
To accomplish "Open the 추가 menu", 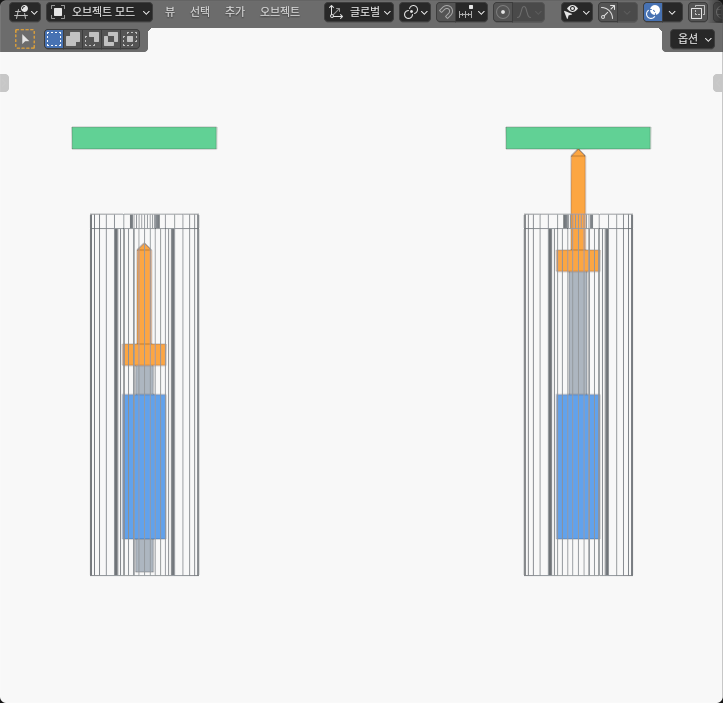I will tap(235, 12).
